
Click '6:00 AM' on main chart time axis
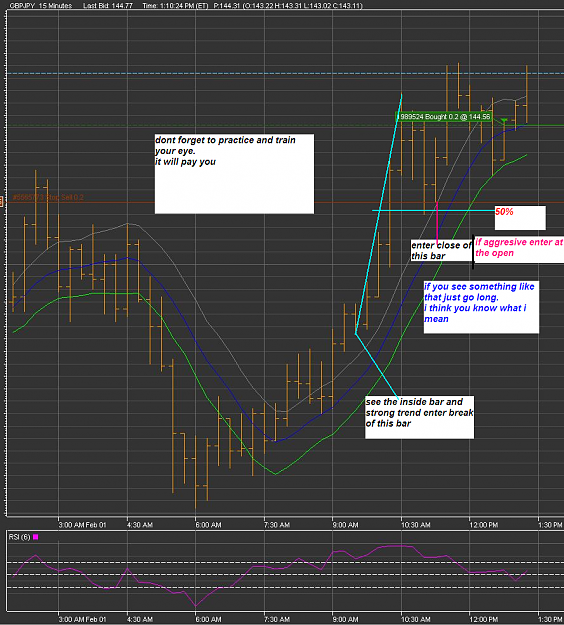pos(208,525)
